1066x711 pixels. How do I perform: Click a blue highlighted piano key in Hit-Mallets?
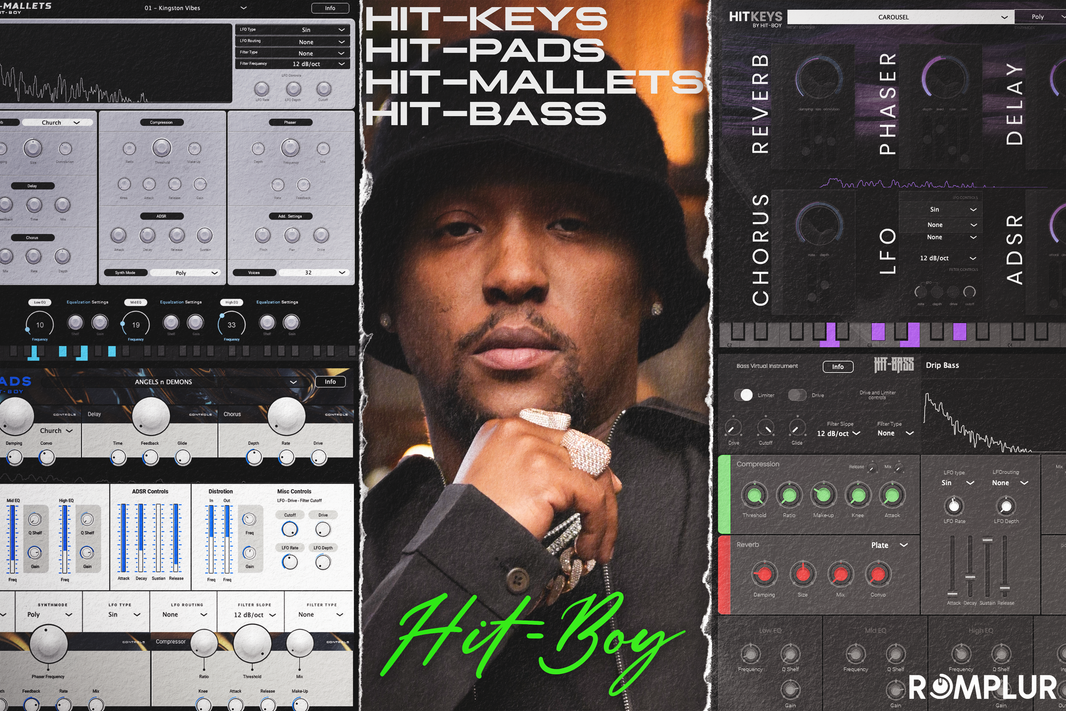tap(32, 353)
